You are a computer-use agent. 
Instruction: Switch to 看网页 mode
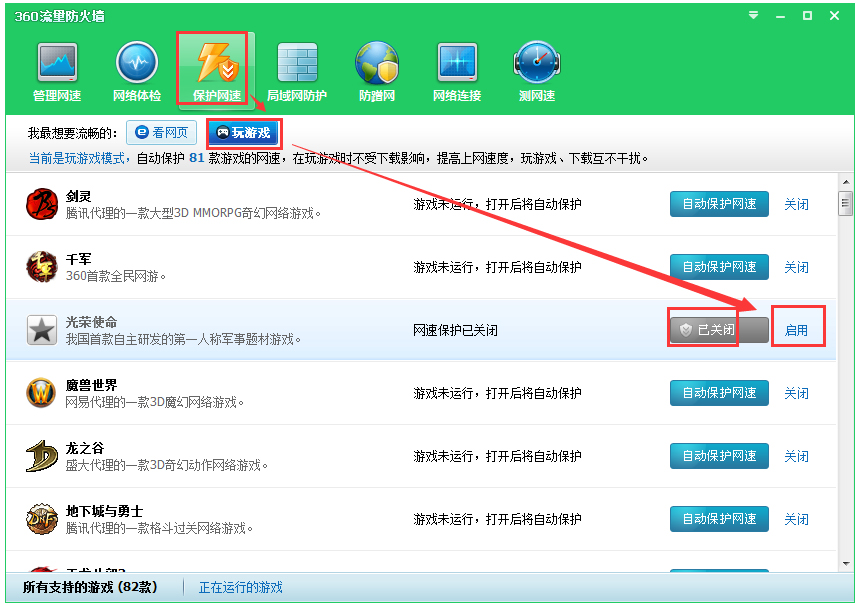pos(162,133)
